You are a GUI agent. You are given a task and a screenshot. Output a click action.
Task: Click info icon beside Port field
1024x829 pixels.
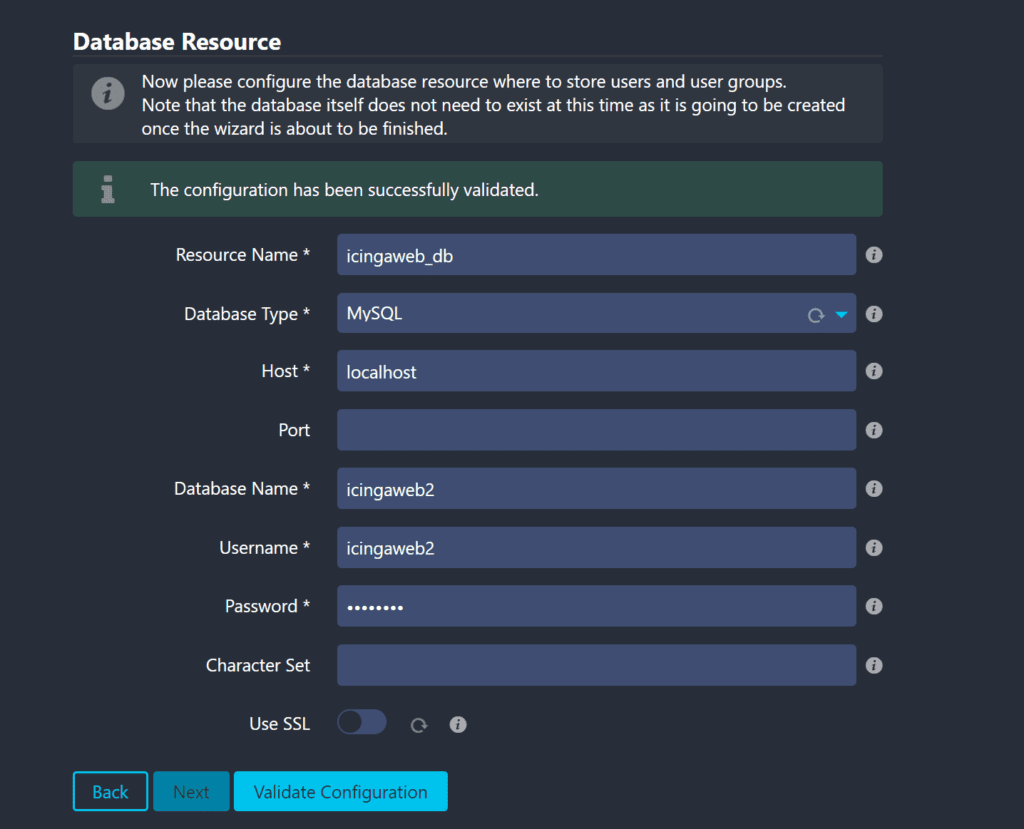click(x=873, y=430)
